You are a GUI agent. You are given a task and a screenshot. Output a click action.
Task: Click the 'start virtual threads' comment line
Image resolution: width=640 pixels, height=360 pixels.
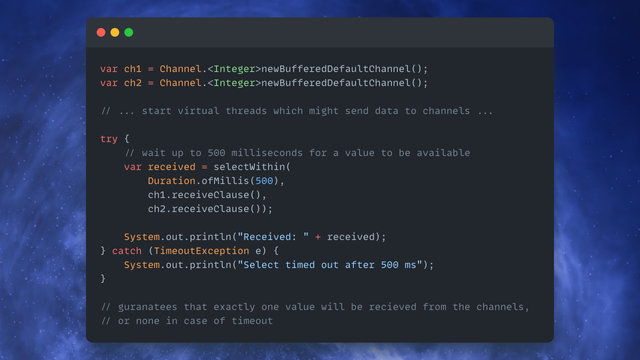click(297, 111)
